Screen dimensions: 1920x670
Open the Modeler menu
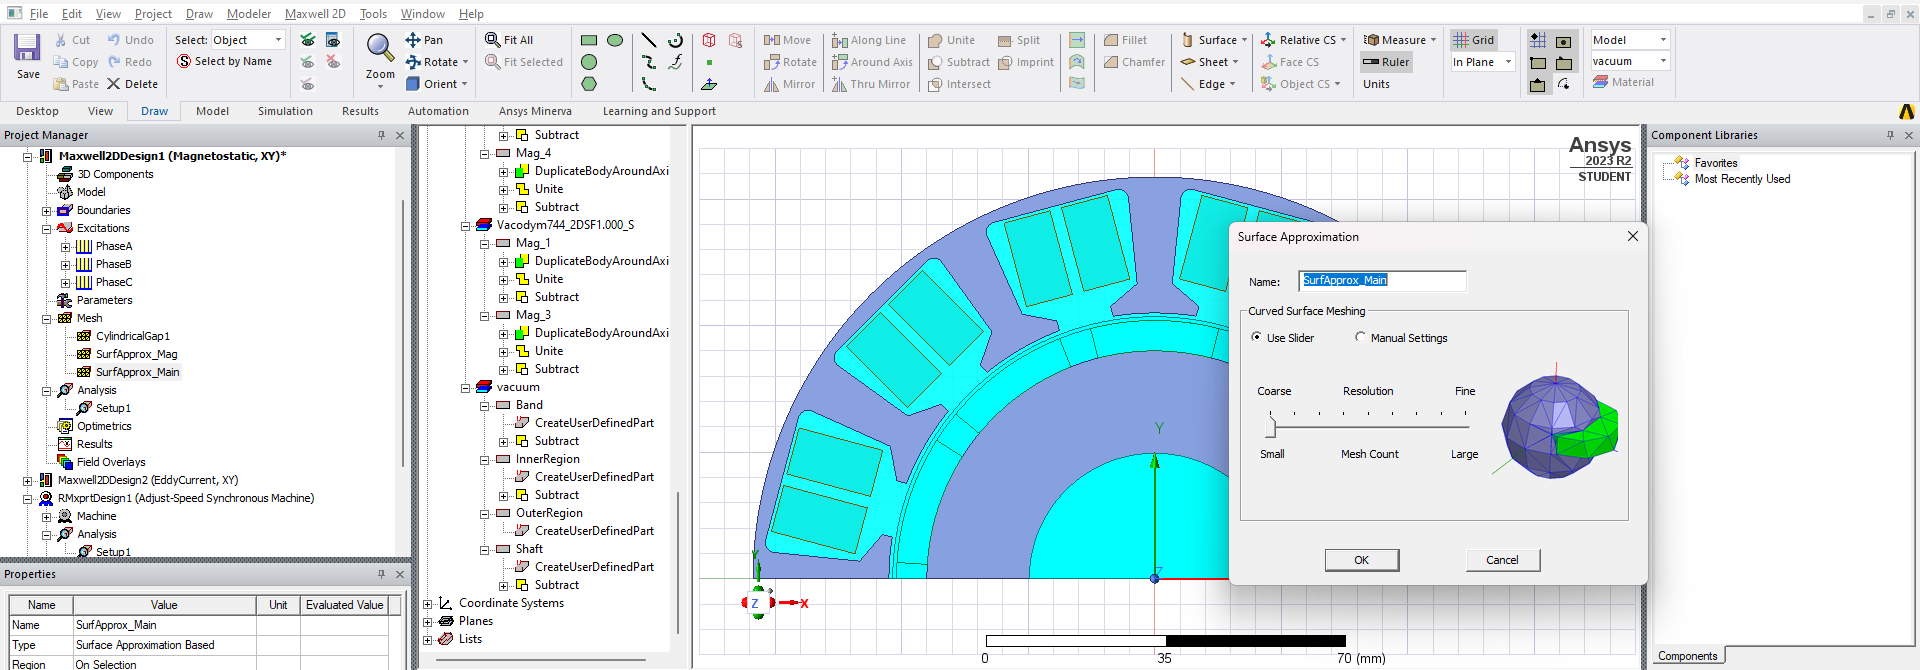pyautogui.click(x=249, y=13)
